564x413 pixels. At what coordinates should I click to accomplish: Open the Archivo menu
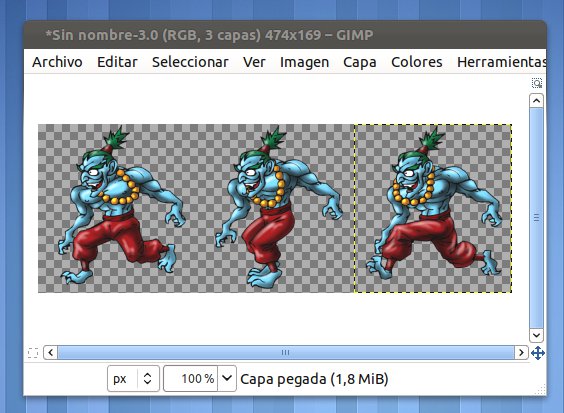point(57,62)
